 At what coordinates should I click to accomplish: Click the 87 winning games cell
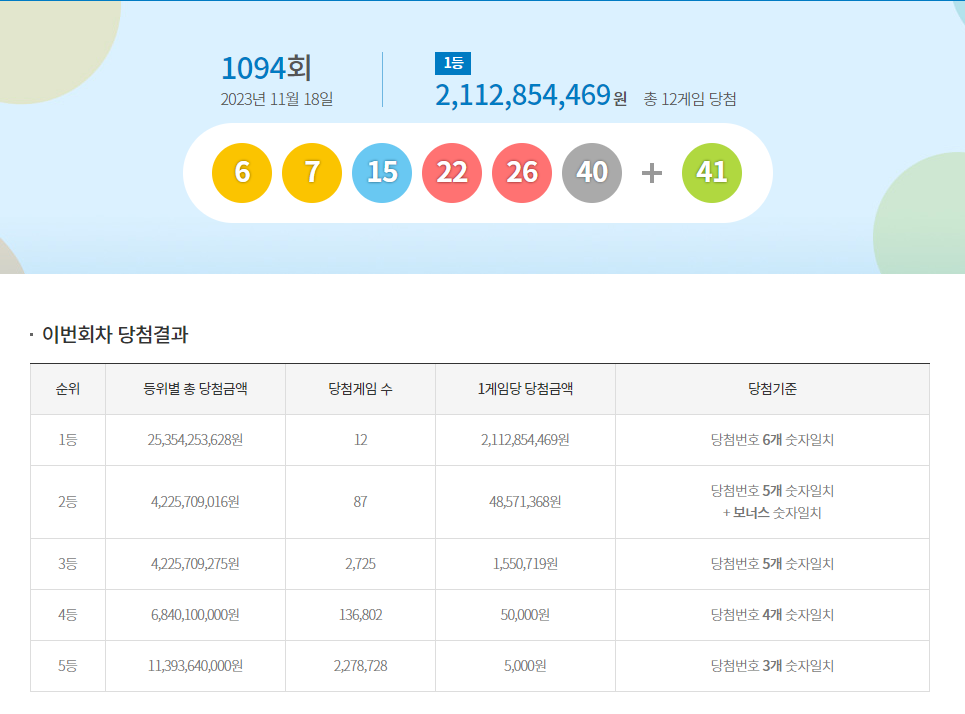click(x=360, y=502)
